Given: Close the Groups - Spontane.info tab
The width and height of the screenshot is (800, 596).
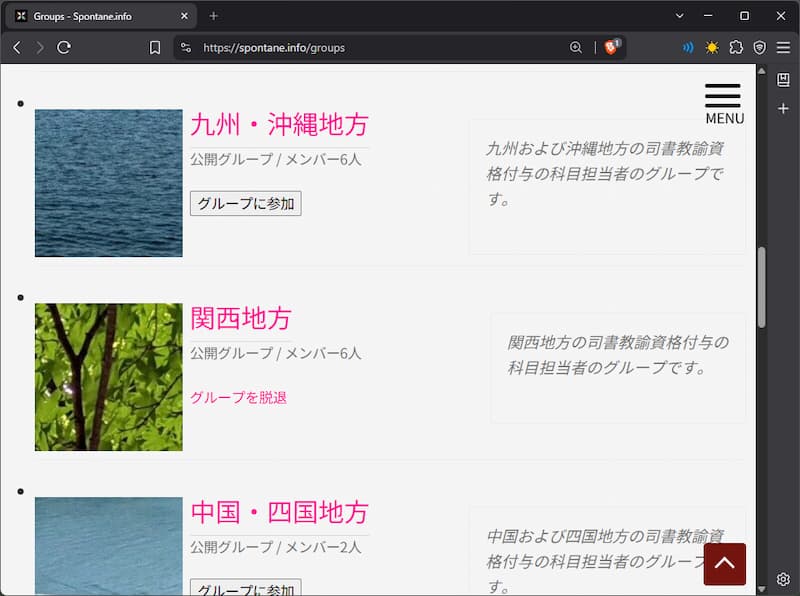Looking at the screenshot, I should tap(184, 16).
